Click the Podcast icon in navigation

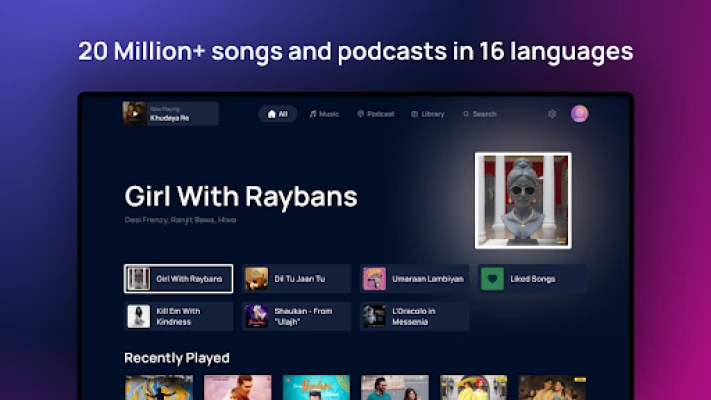coord(360,114)
